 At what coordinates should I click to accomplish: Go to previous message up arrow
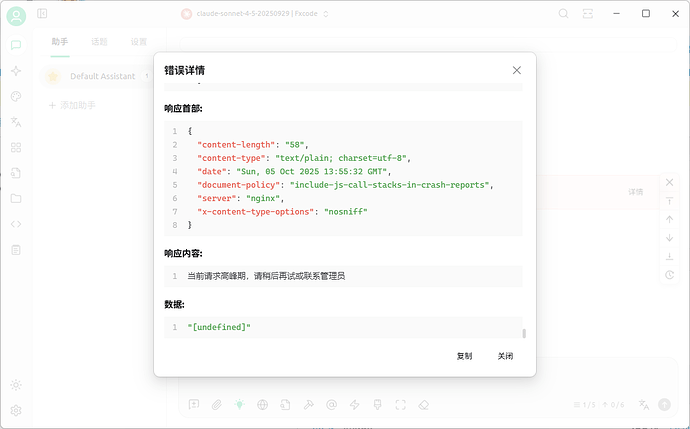(669, 219)
